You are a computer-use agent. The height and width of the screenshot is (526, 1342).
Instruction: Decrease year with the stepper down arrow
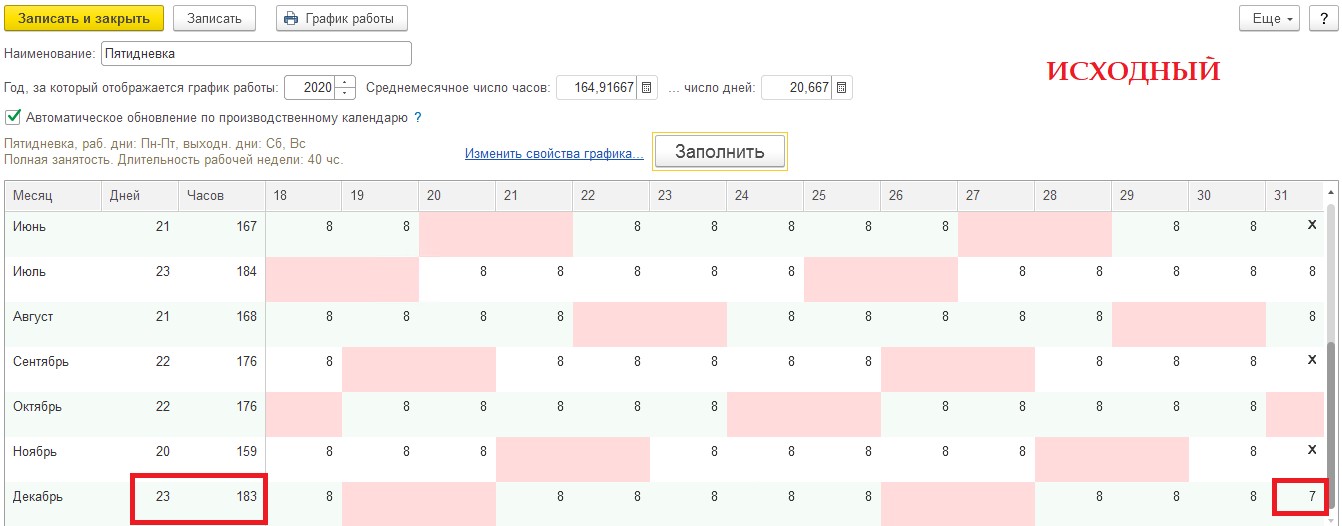(x=346, y=94)
